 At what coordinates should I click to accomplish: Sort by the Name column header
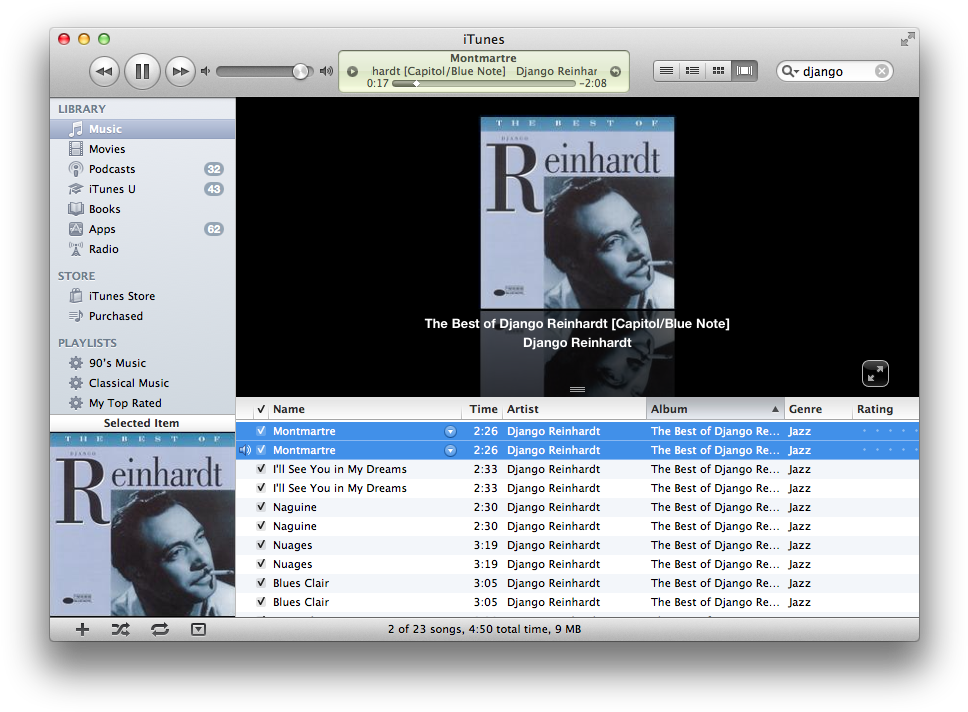pos(365,409)
